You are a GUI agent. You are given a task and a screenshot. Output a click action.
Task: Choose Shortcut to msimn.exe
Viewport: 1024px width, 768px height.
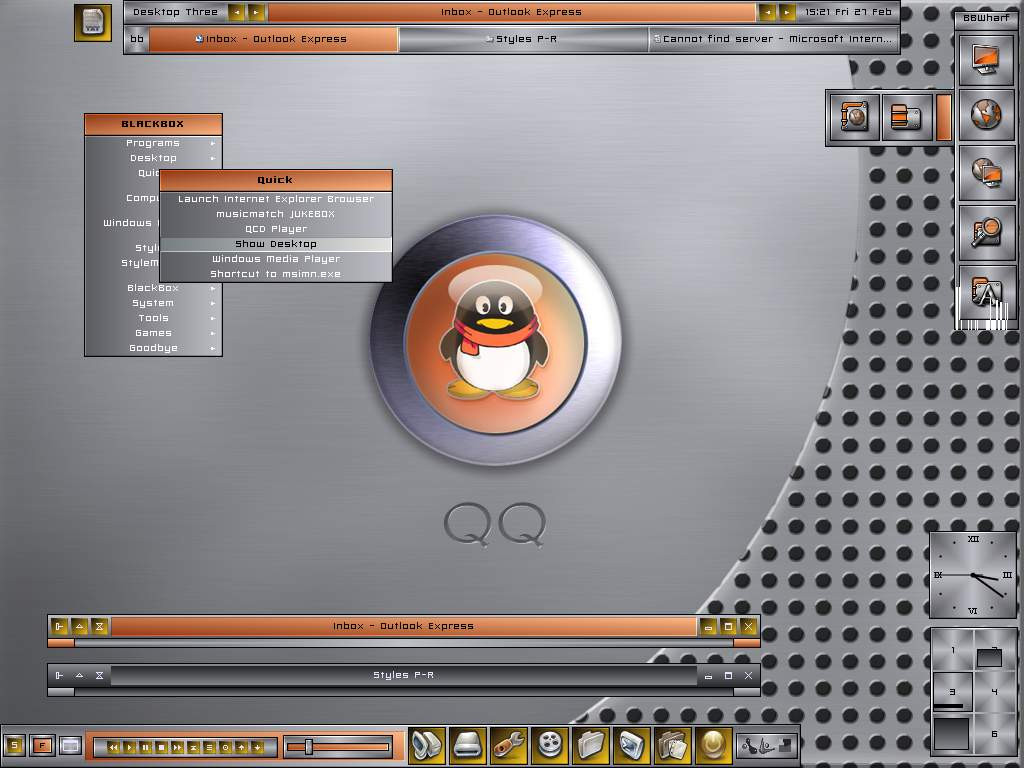(276, 274)
